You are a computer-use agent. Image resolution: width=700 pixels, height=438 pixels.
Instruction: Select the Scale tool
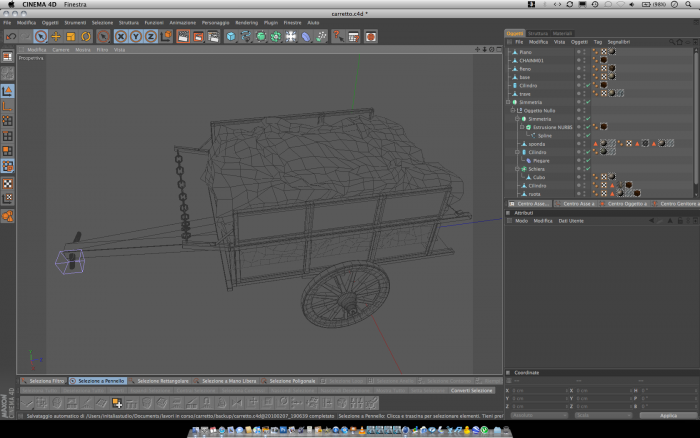pos(71,37)
